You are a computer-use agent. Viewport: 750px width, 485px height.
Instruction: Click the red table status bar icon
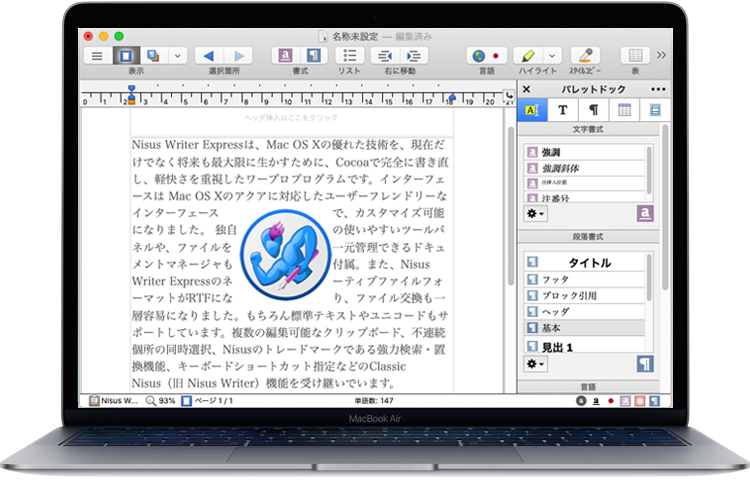640,401
